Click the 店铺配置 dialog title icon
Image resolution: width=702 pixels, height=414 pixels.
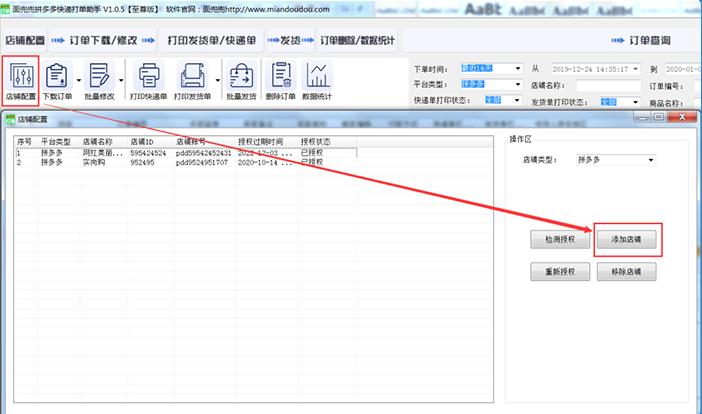tap(9, 119)
